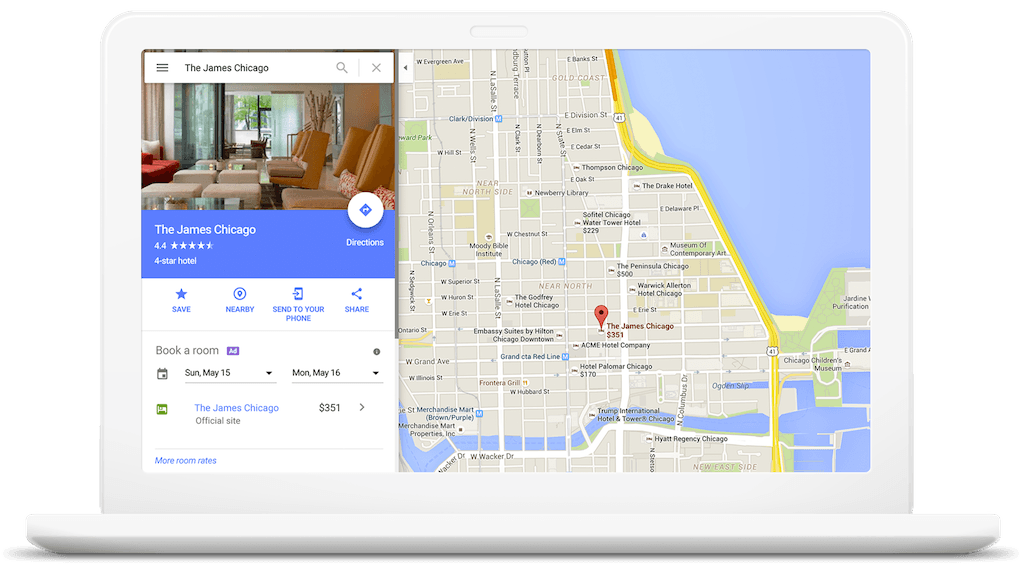Image resolution: width=1022 pixels, height=578 pixels.
Task: Click Chicago Children's Museum label
Action: [x=813, y=364]
